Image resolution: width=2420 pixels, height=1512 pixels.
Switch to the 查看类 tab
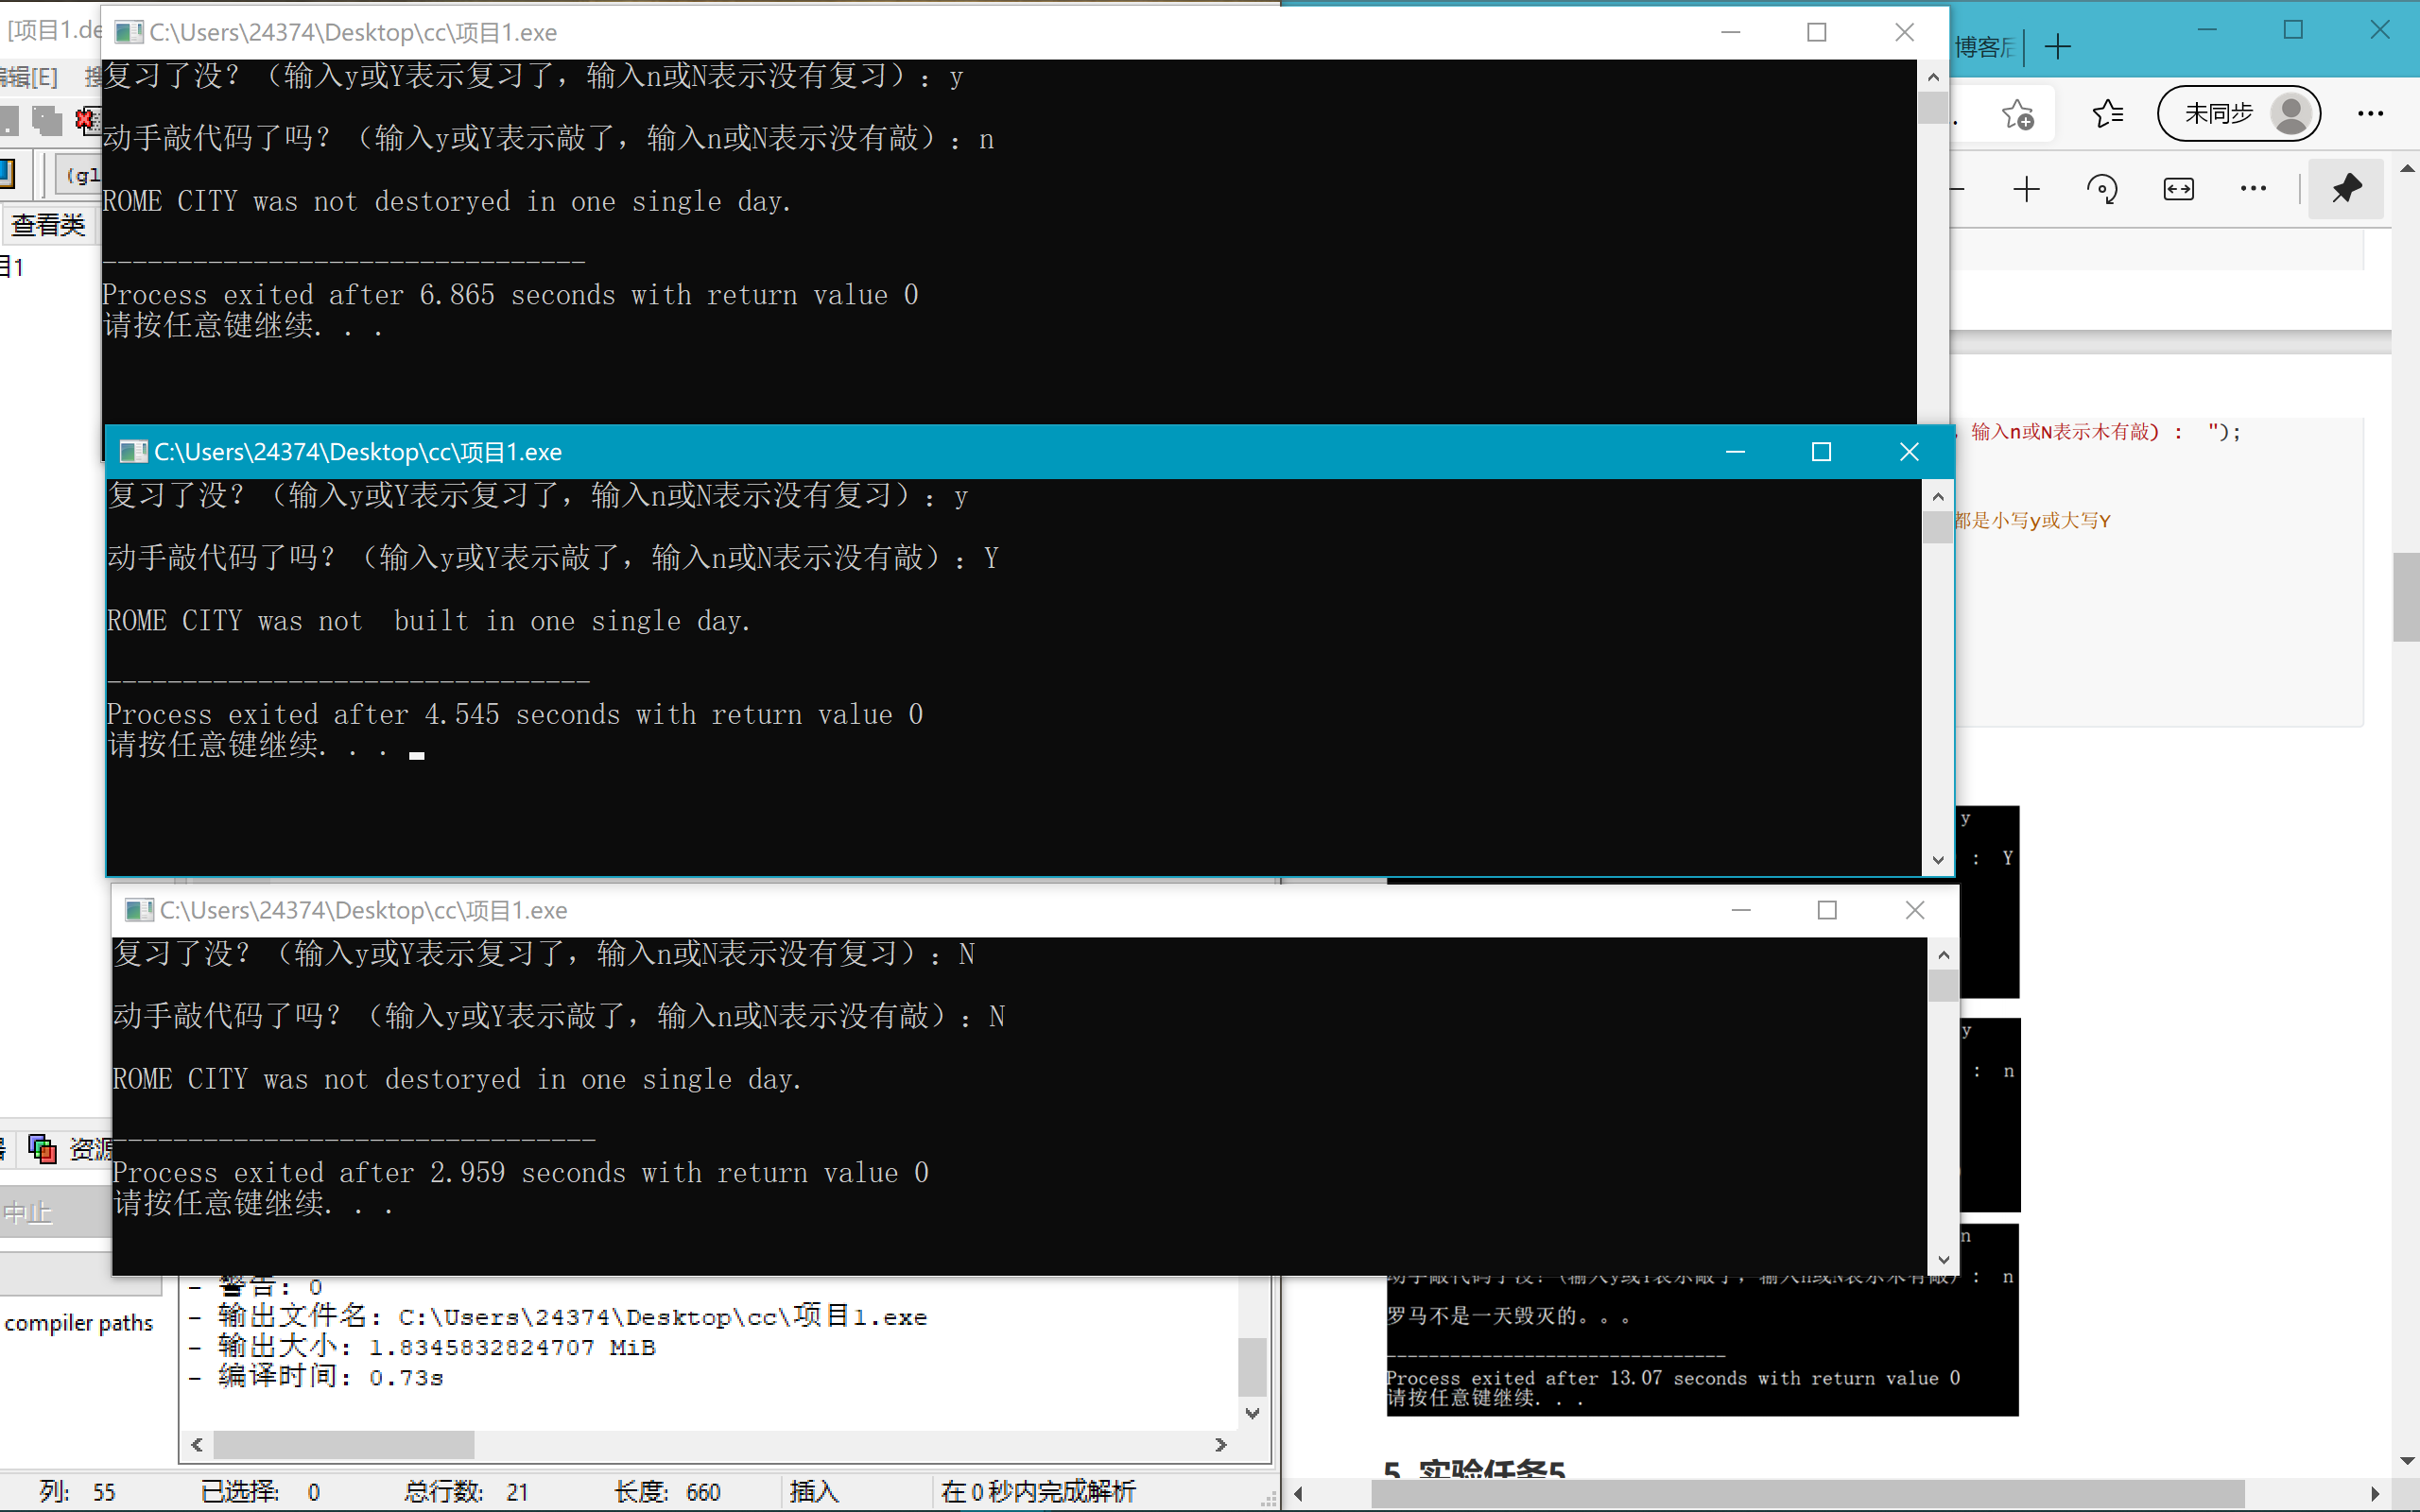tap(48, 225)
